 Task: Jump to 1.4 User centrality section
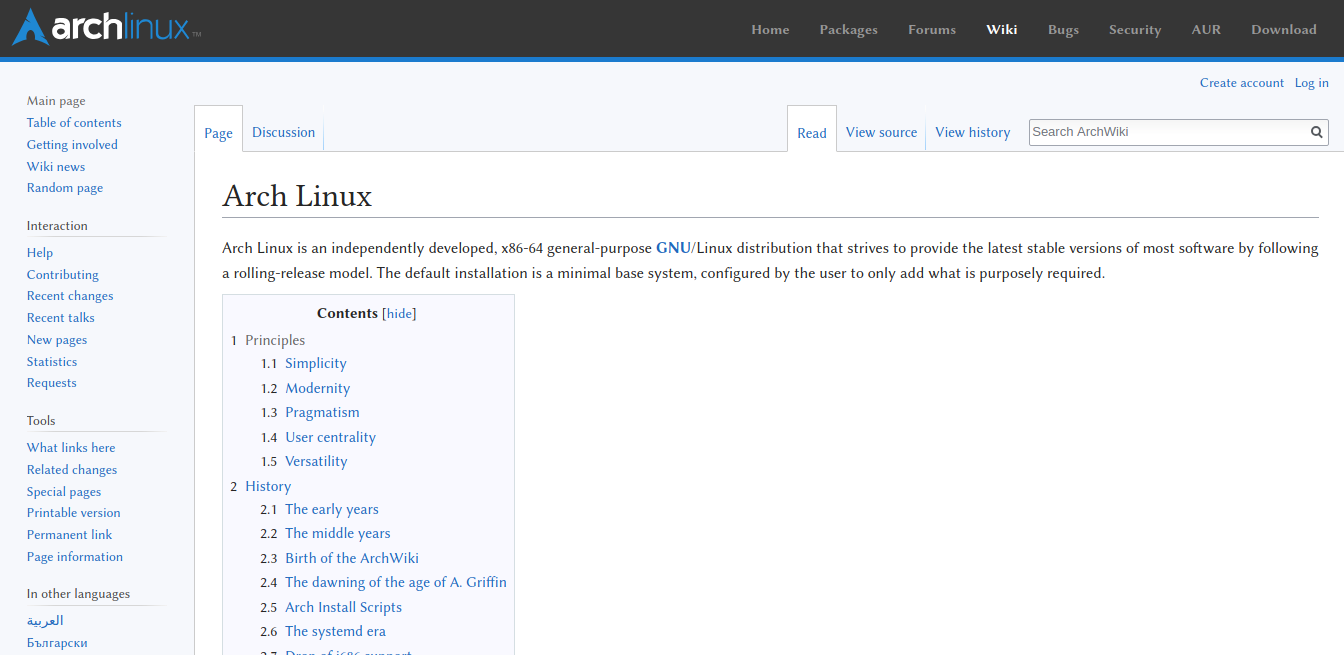(319, 437)
